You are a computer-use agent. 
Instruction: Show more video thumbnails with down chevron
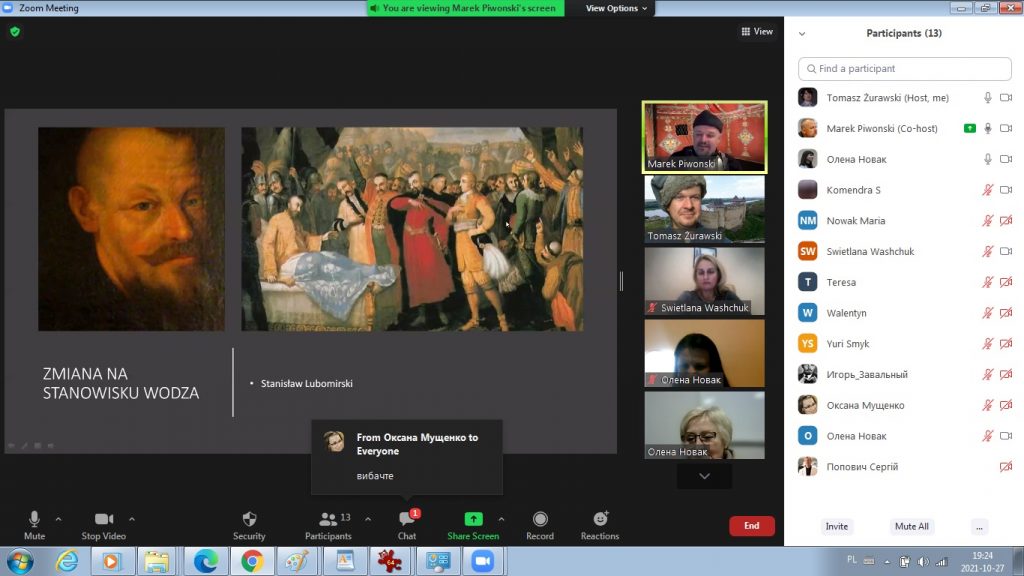pos(704,476)
